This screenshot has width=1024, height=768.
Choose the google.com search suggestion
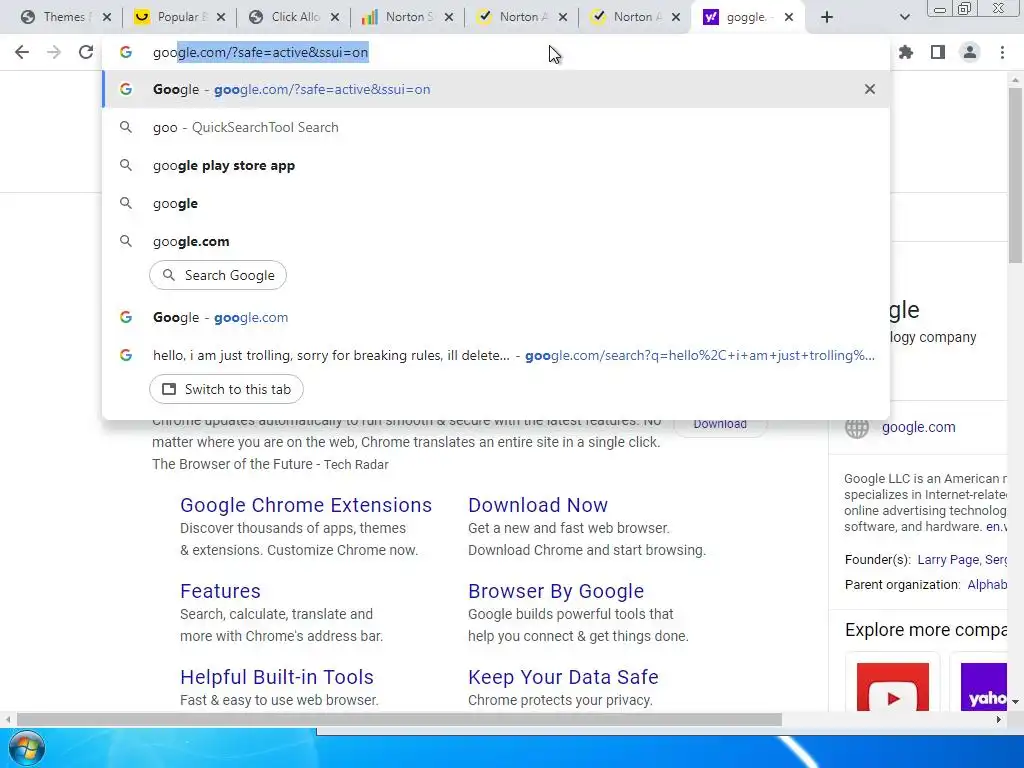(496, 241)
